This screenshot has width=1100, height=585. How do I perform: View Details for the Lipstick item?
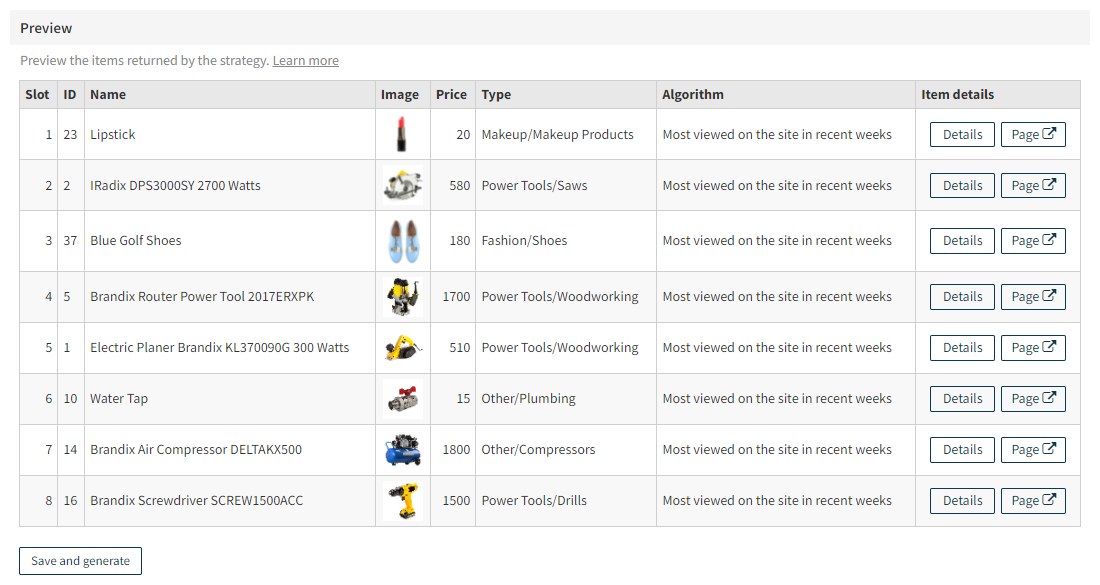[961, 133]
